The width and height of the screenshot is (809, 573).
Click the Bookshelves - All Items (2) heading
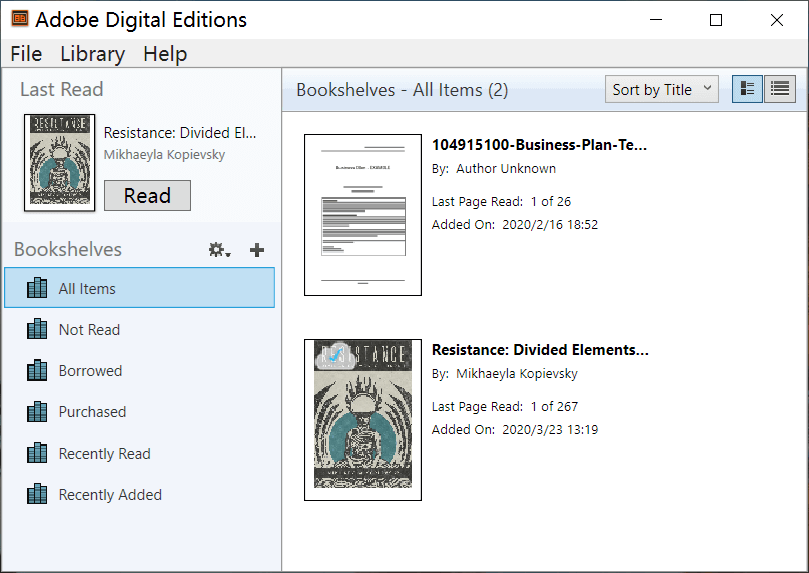pyautogui.click(x=402, y=90)
